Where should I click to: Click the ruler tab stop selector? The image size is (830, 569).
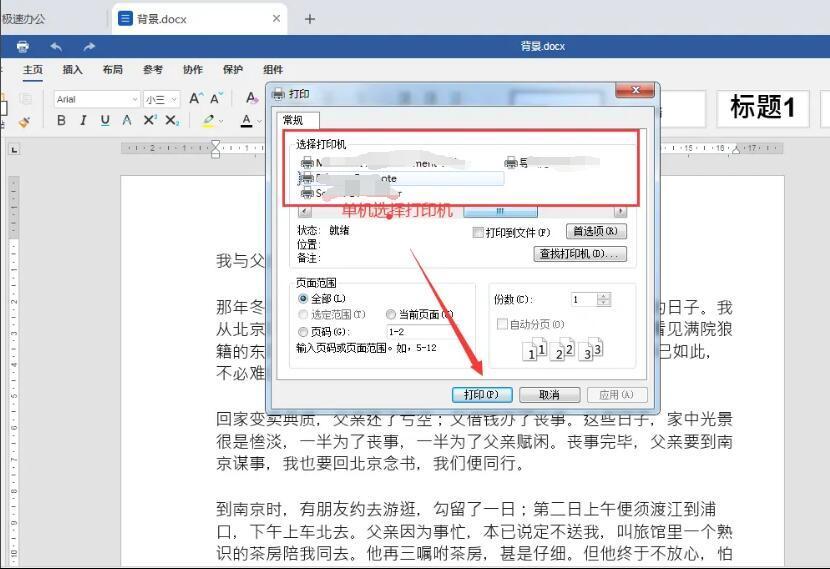click(x=14, y=150)
